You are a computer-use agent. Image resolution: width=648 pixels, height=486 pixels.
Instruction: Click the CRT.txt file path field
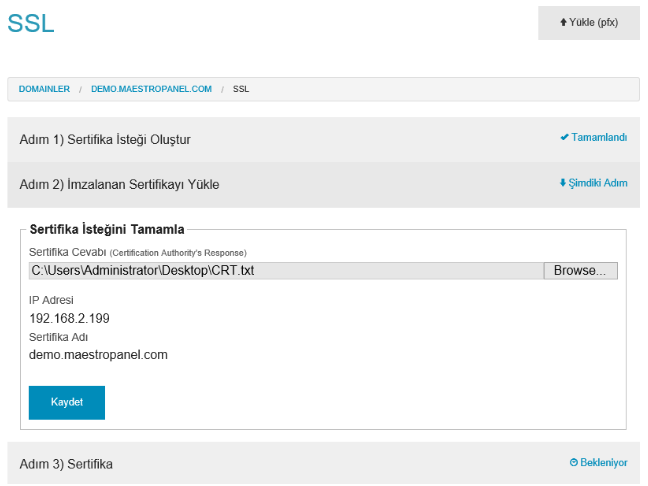coord(286,271)
